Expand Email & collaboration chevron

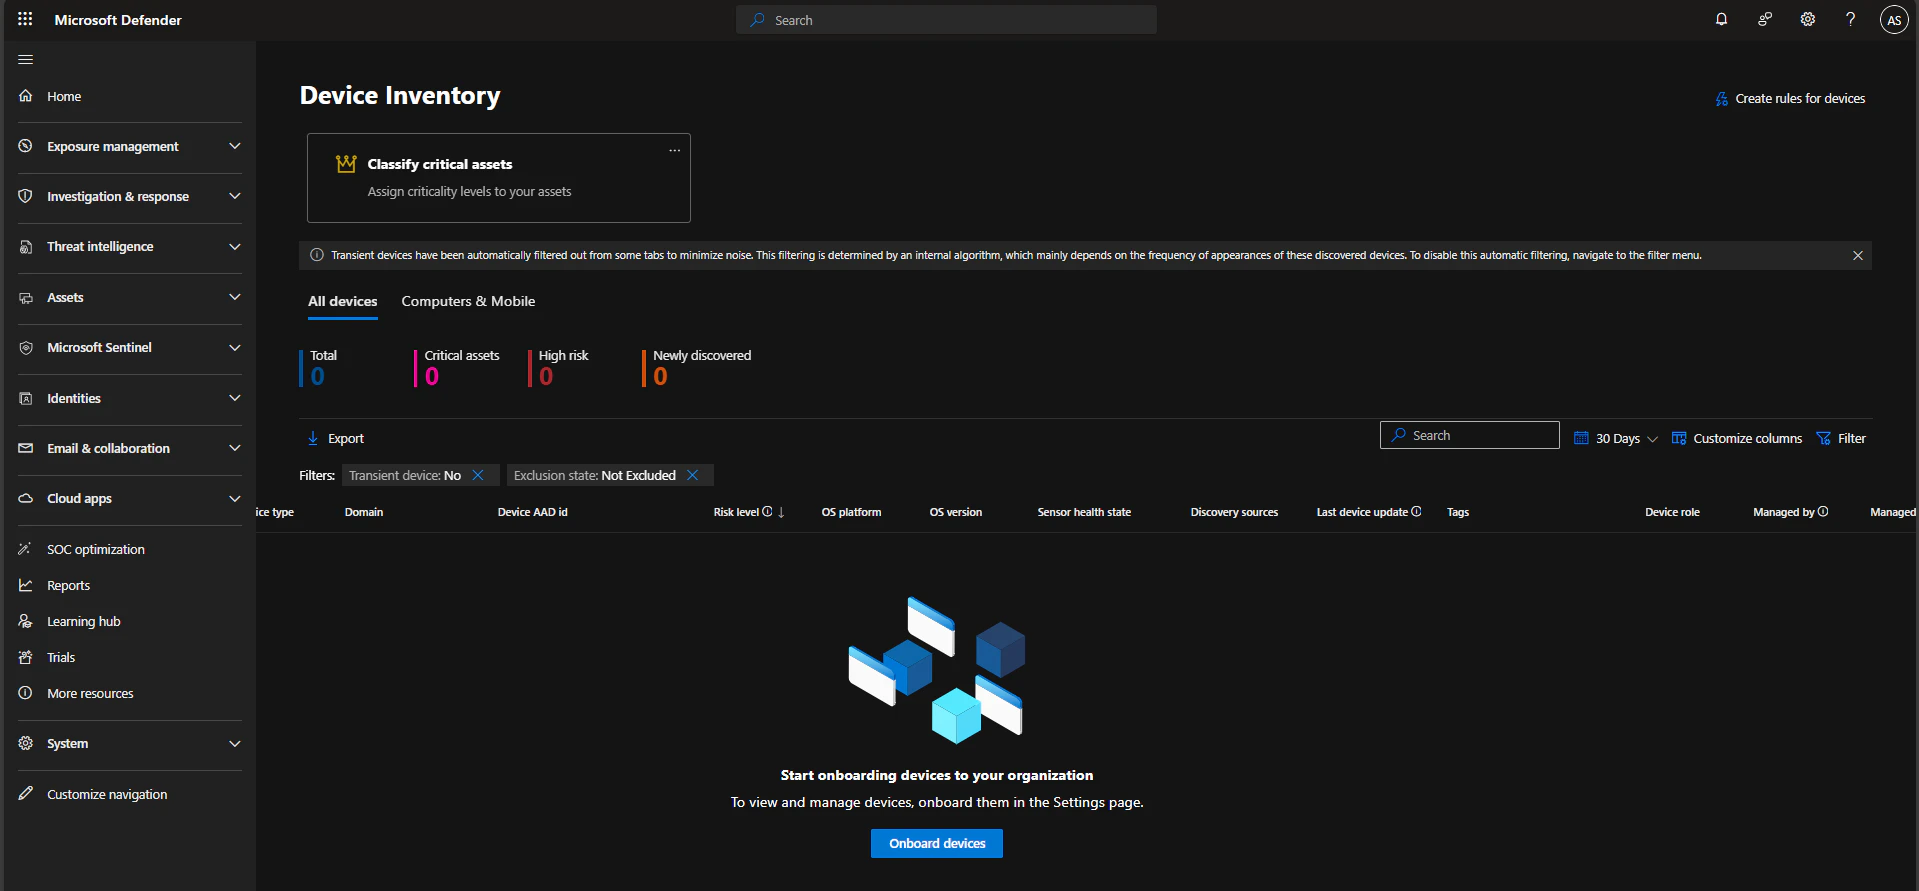point(235,448)
